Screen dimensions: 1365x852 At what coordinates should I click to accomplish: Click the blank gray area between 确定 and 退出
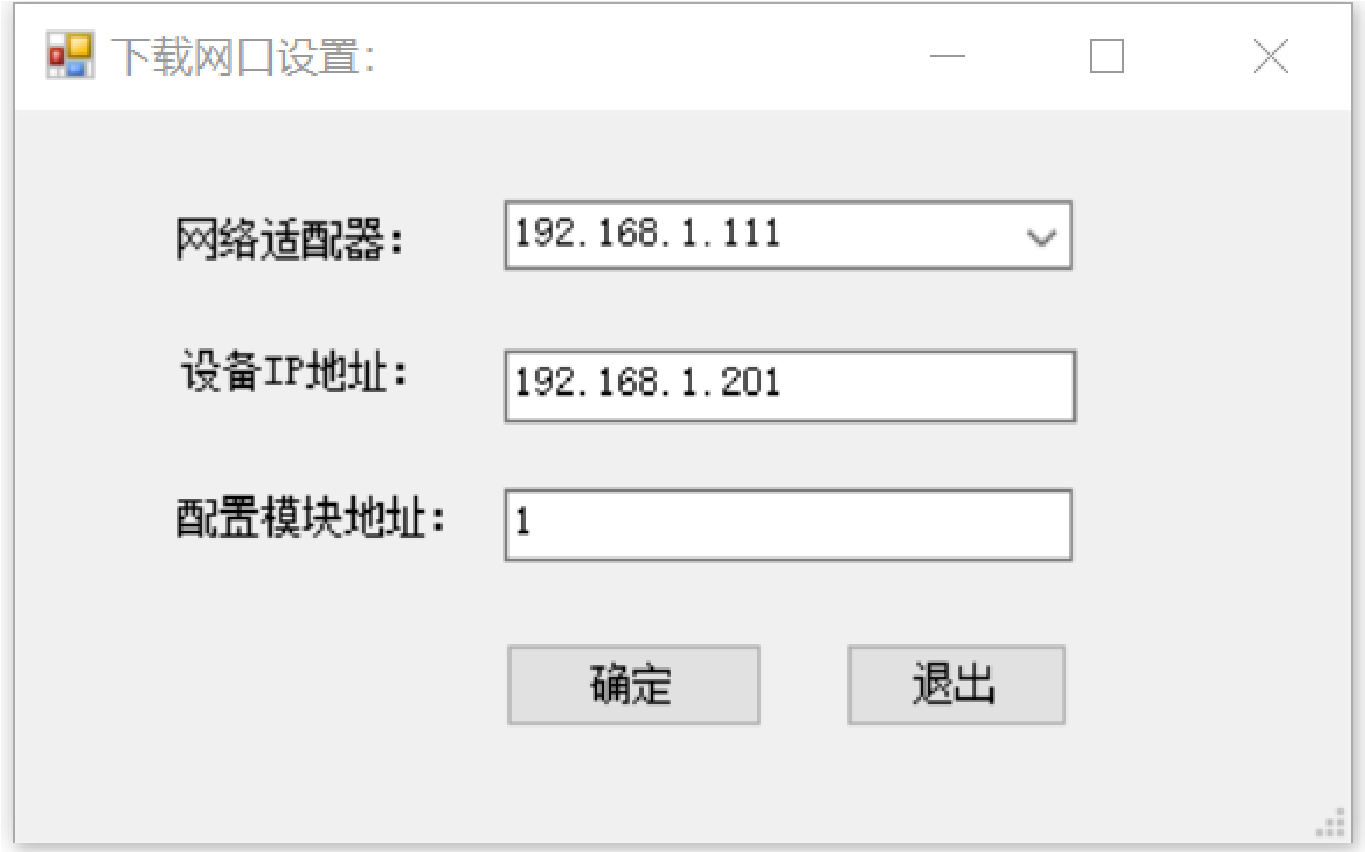point(804,685)
